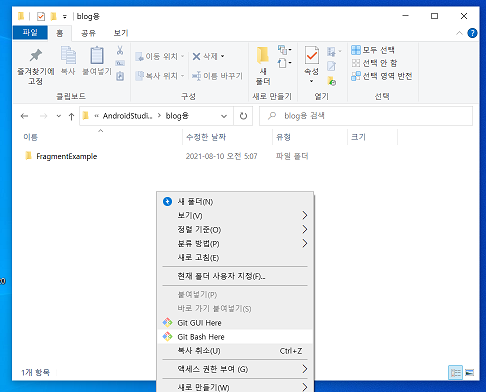The height and width of the screenshot is (392, 486).
Task: Open the quick access toolbar customize dropdown
Action: (65, 16)
